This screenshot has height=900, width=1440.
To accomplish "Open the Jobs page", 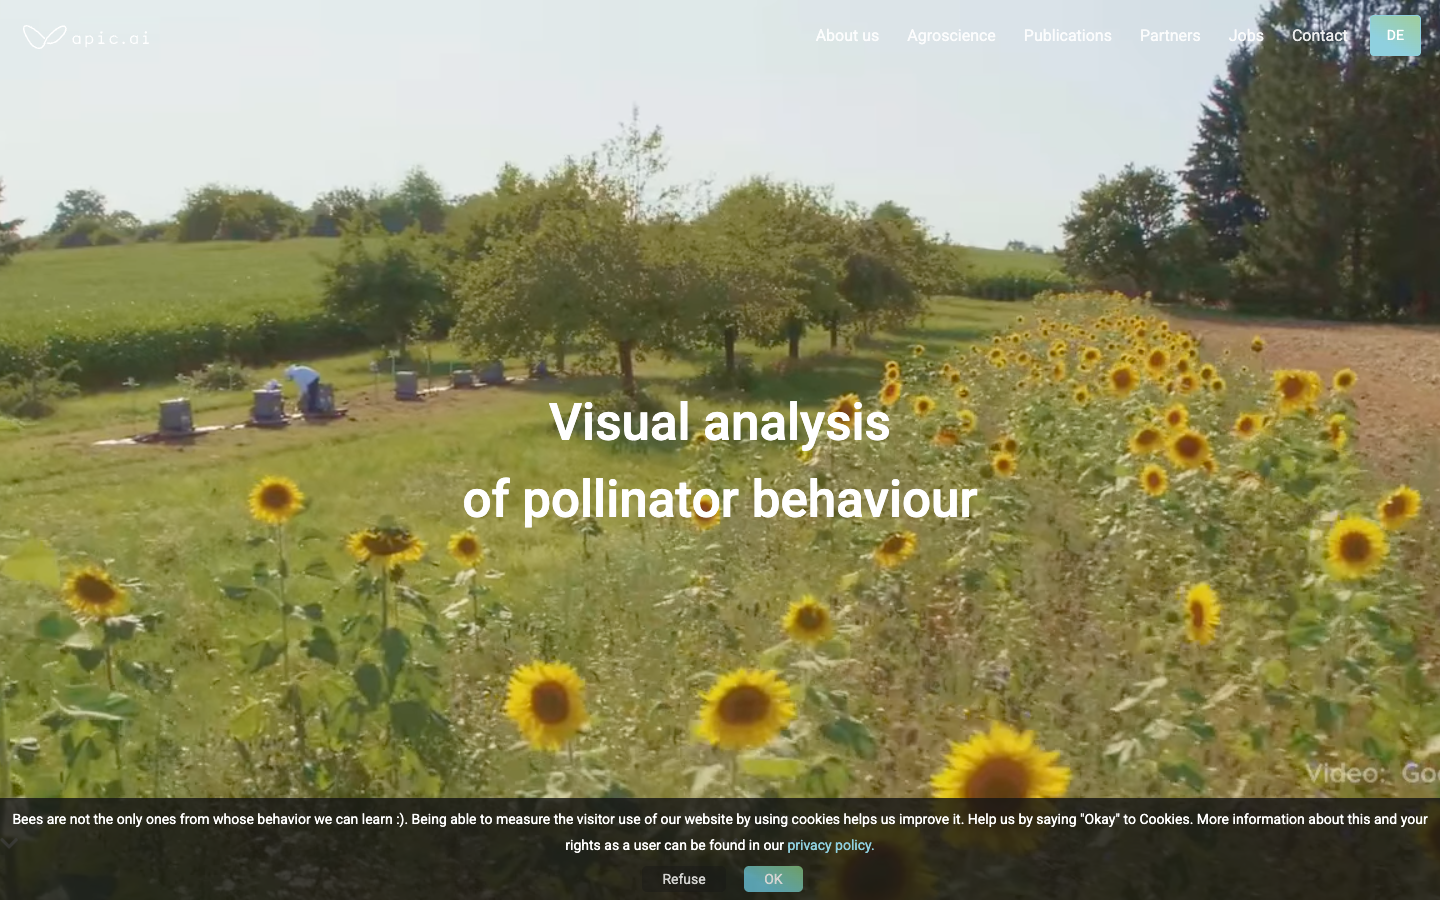I will [x=1246, y=36].
